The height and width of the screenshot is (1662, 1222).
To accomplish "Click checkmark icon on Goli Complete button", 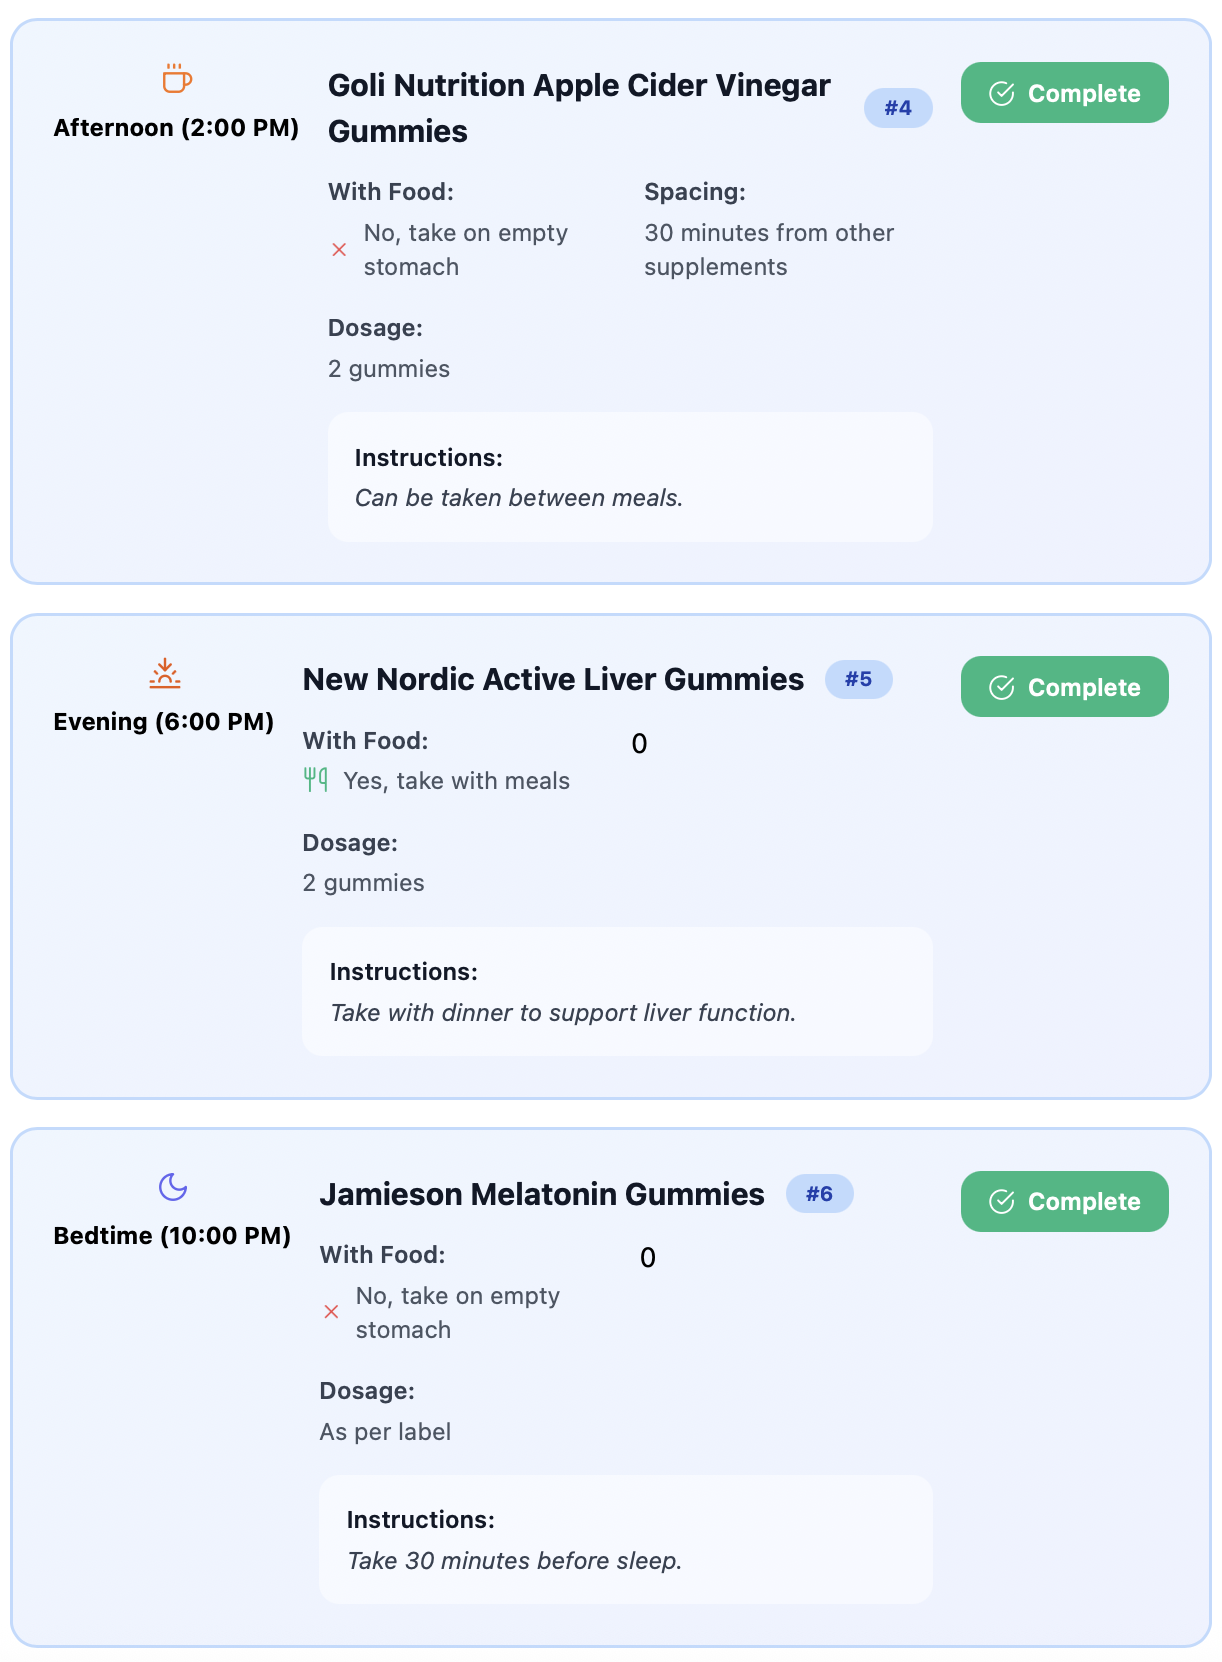I will pos(1001,94).
